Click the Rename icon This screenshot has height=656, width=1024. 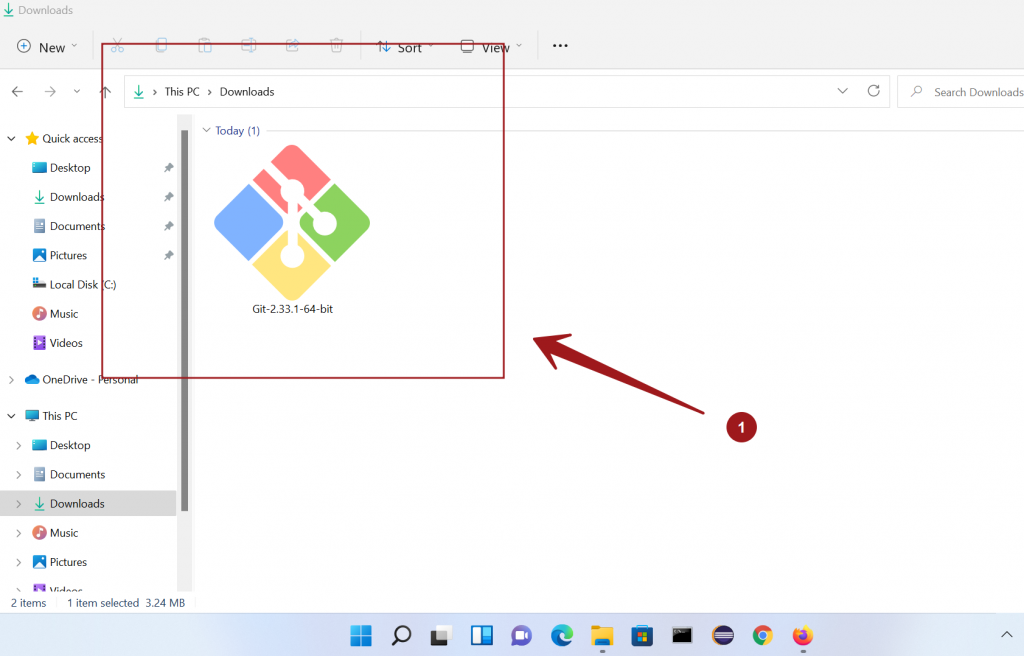pyautogui.click(x=248, y=46)
